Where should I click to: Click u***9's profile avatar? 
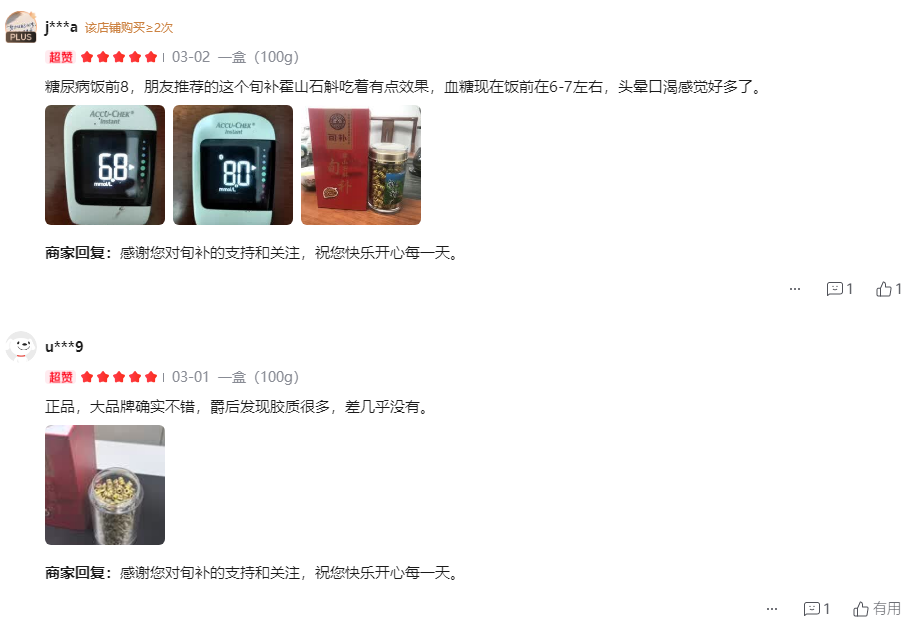pyautogui.click(x=21, y=347)
